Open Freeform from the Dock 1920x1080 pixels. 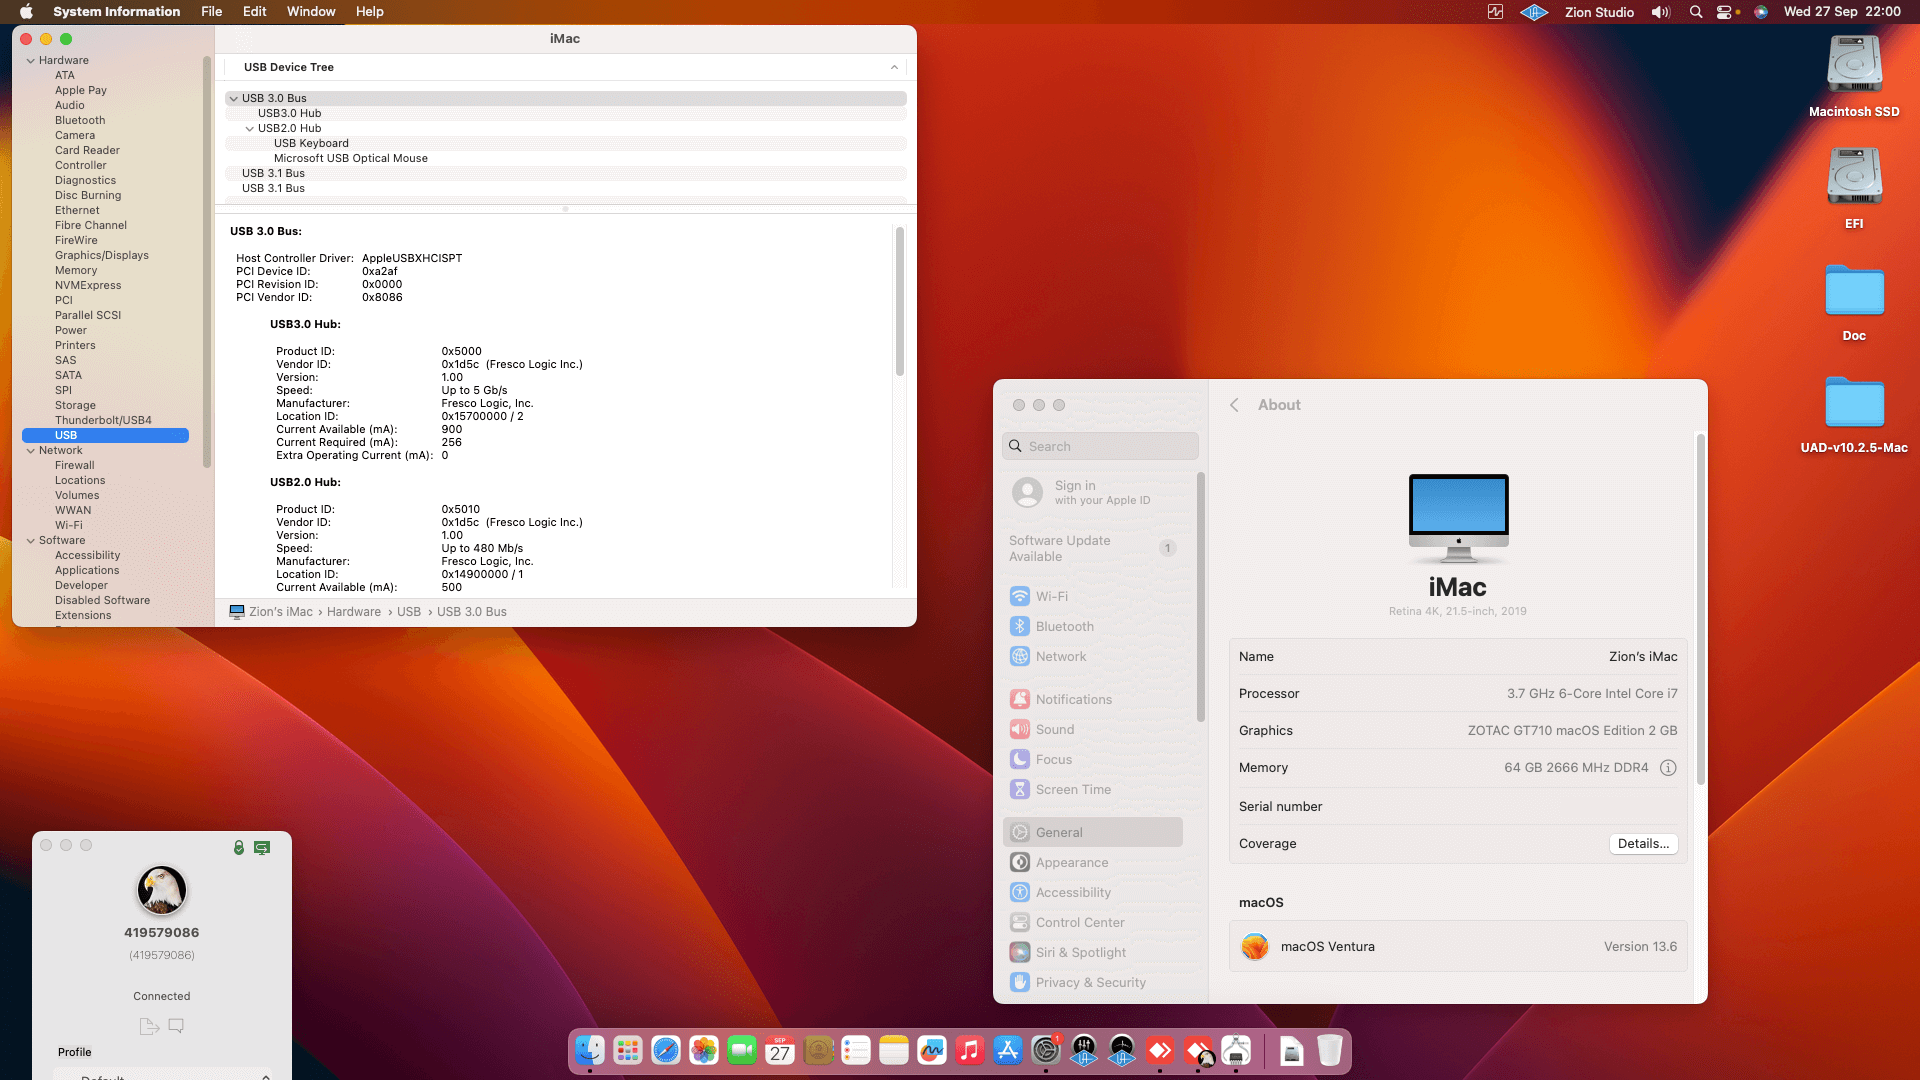click(x=931, y=1051)
